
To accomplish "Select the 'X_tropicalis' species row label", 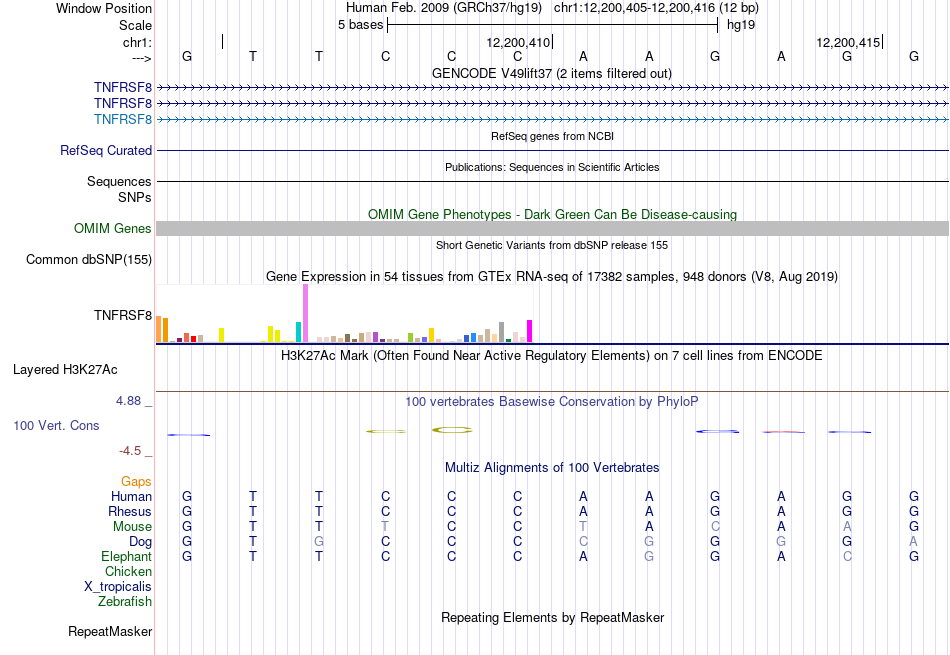I will click(118, 587).
